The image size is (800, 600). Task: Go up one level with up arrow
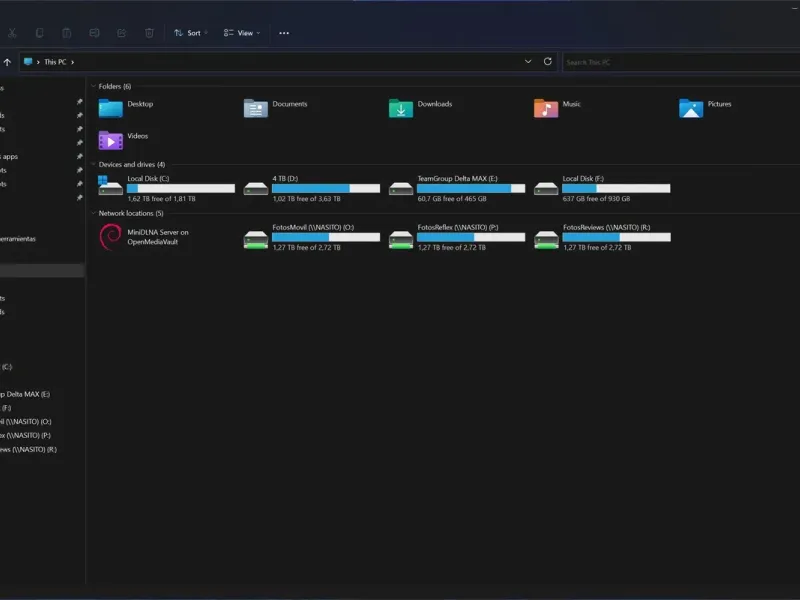click(7, 62)
